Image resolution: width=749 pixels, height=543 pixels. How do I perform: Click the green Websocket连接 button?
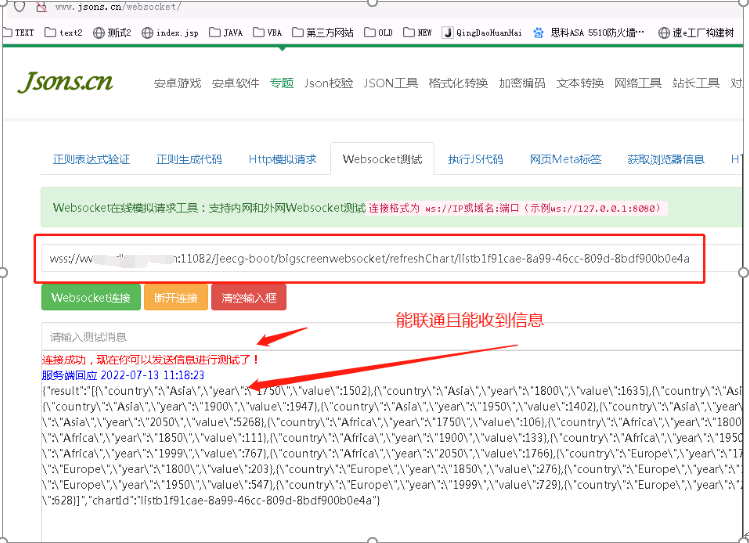[x=91, y=298]
